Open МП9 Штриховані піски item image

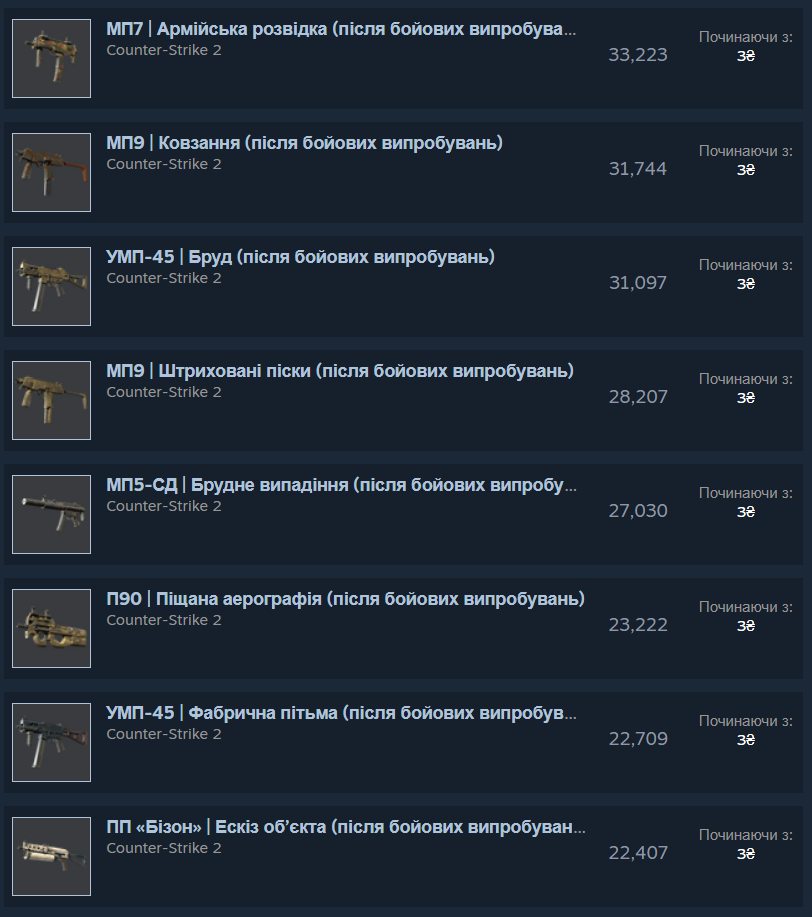(51, 401)
